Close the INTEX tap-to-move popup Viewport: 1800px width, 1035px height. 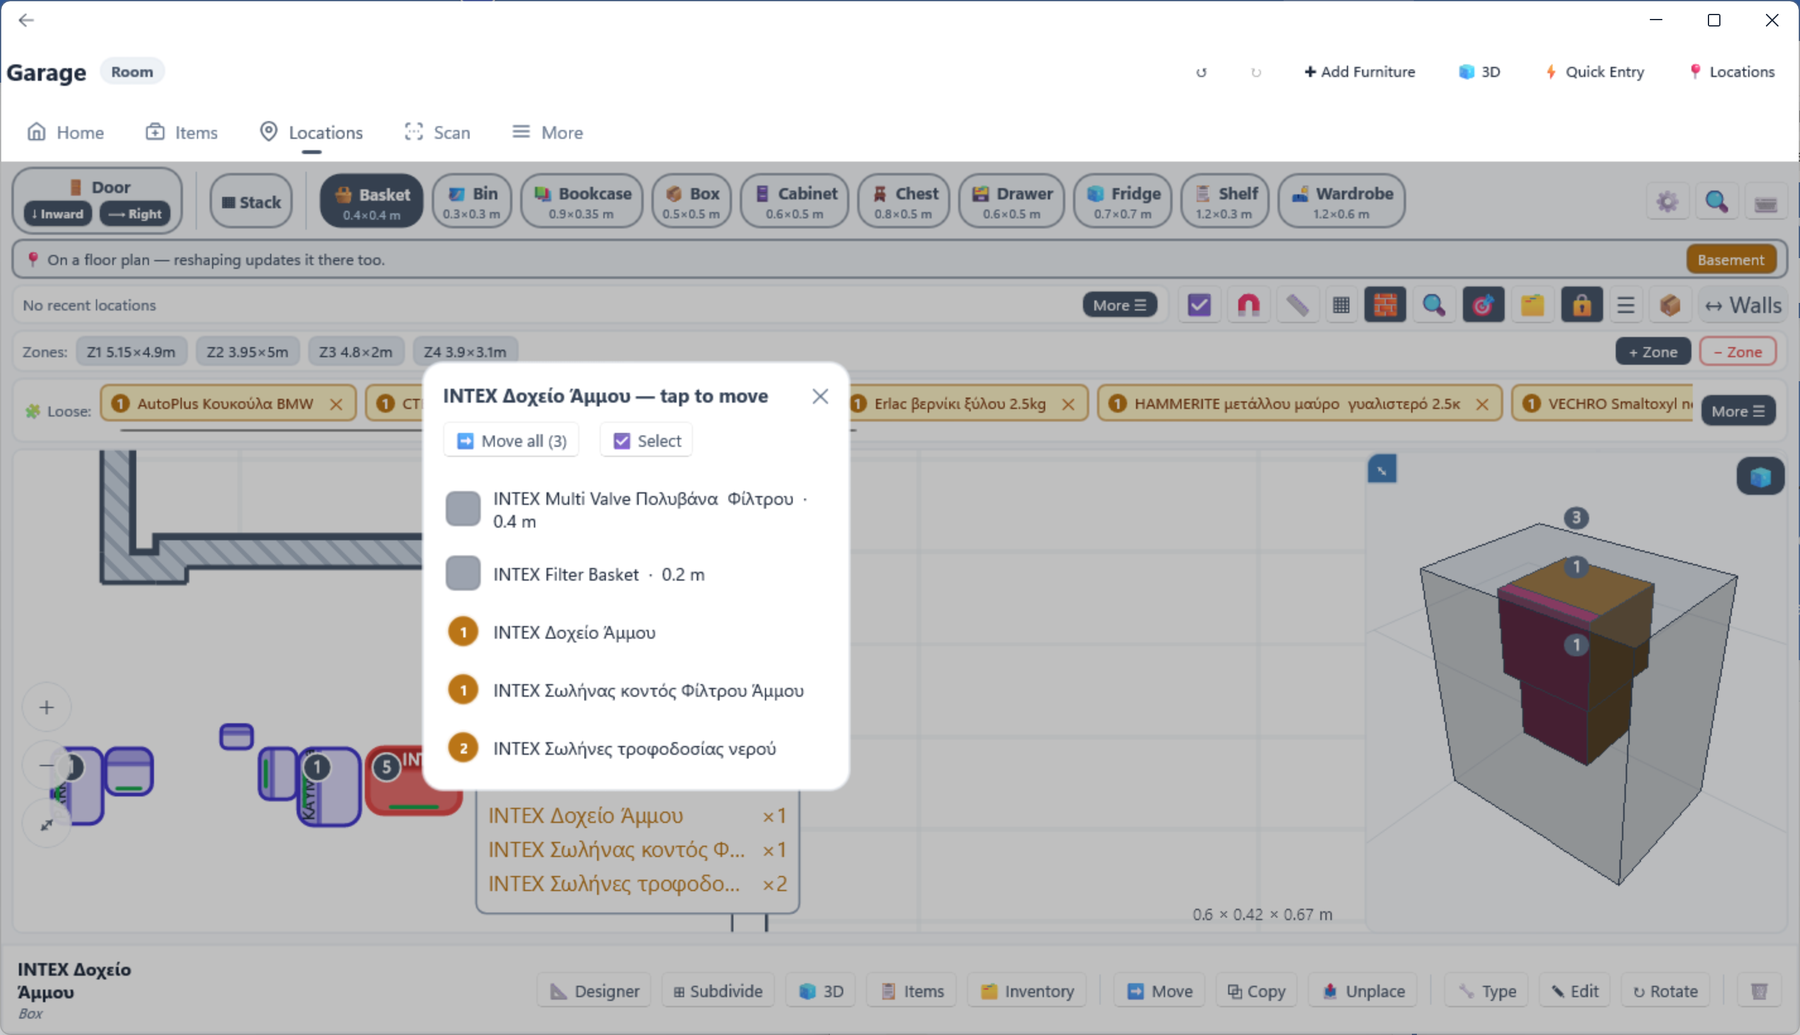point(820,396)
